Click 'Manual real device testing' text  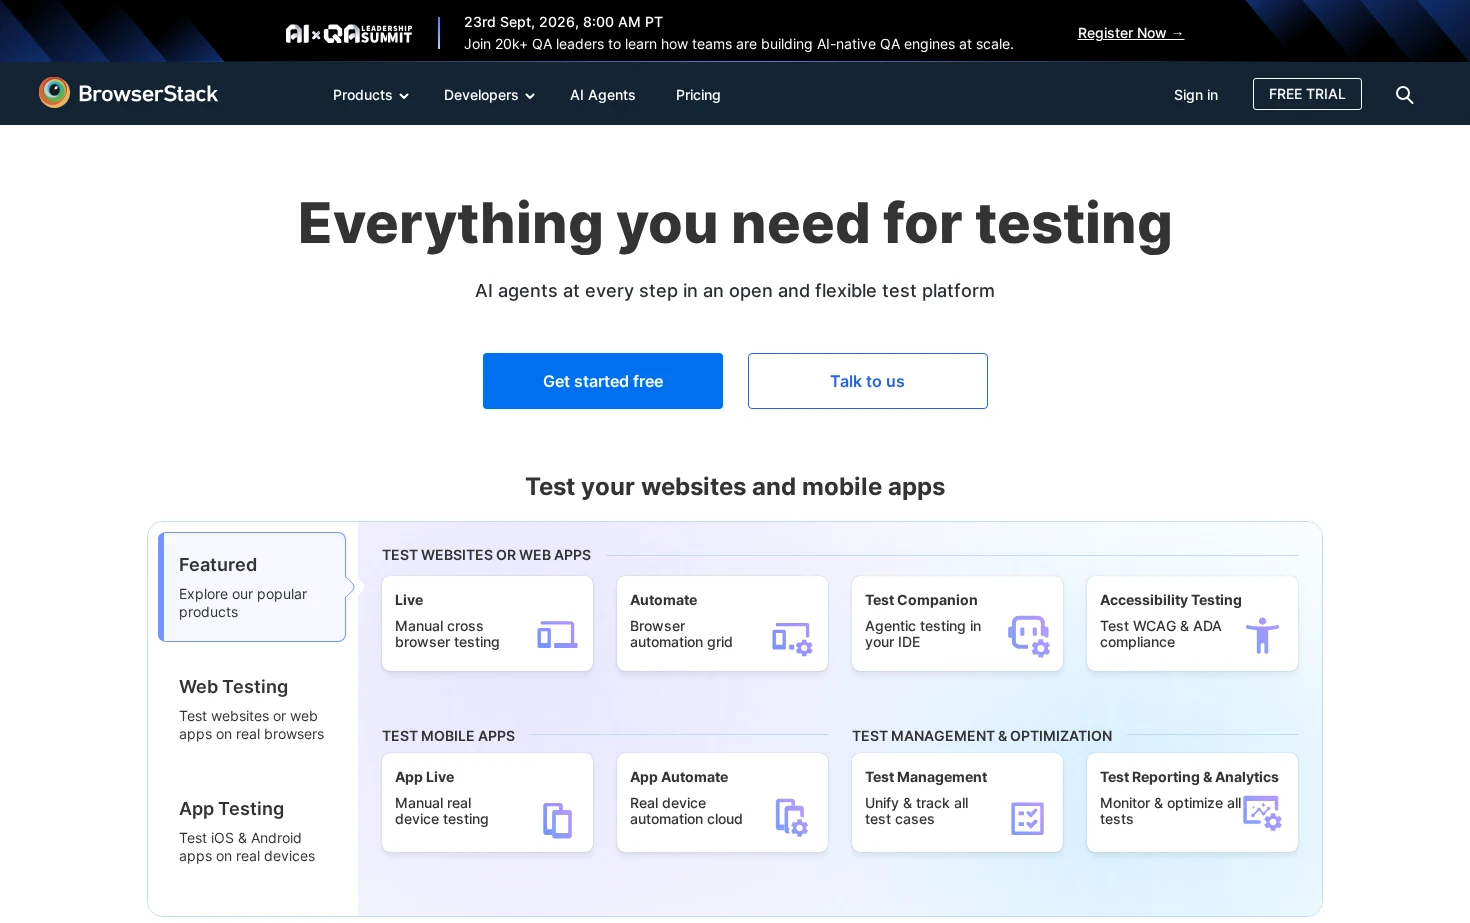442,811
